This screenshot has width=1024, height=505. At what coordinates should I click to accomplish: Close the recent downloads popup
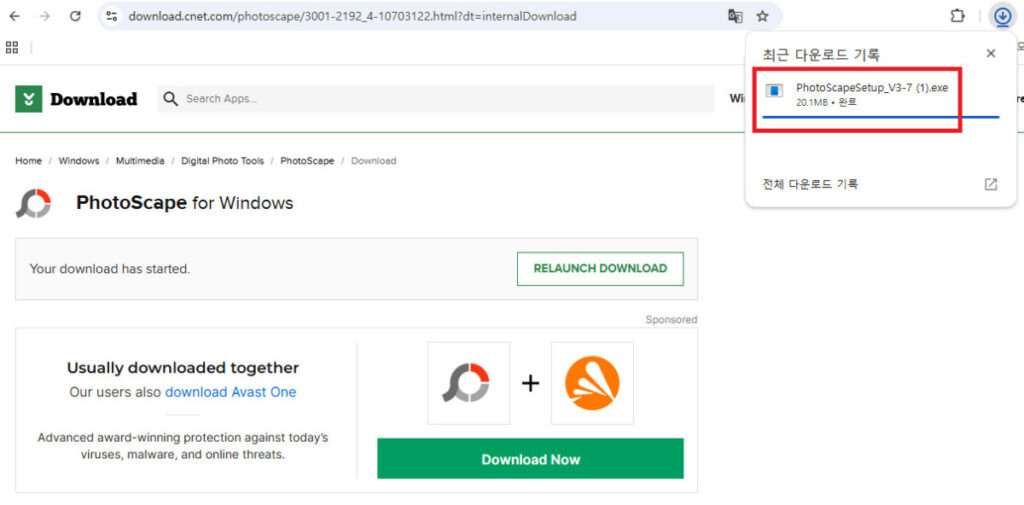(991, 54)
